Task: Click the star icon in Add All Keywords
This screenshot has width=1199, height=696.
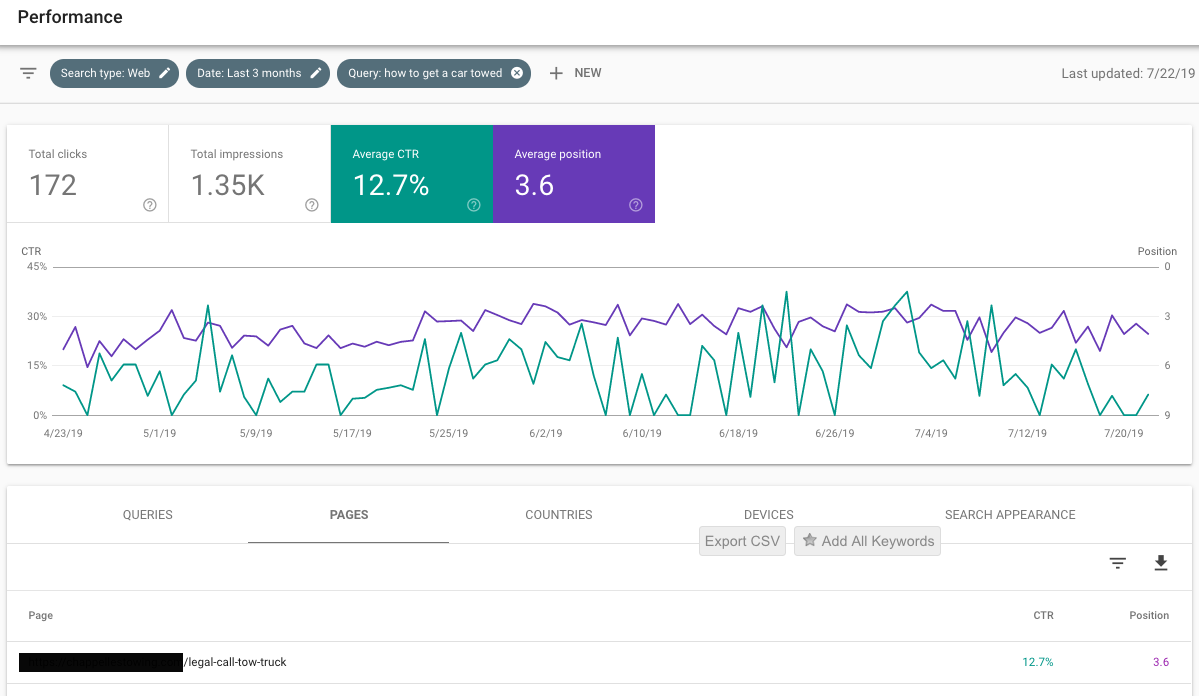Action: [809, 540]
